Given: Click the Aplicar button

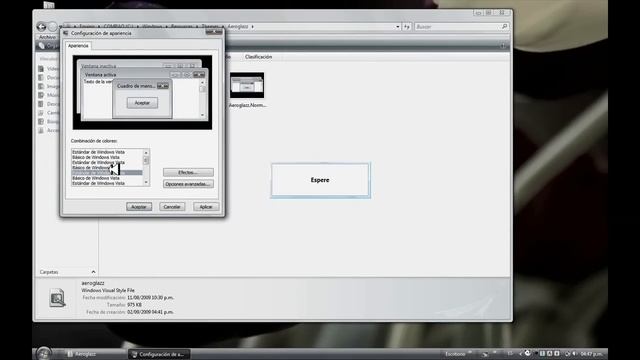Looking at the screenshot, I should pyautogui.click(x=206, y=207).
